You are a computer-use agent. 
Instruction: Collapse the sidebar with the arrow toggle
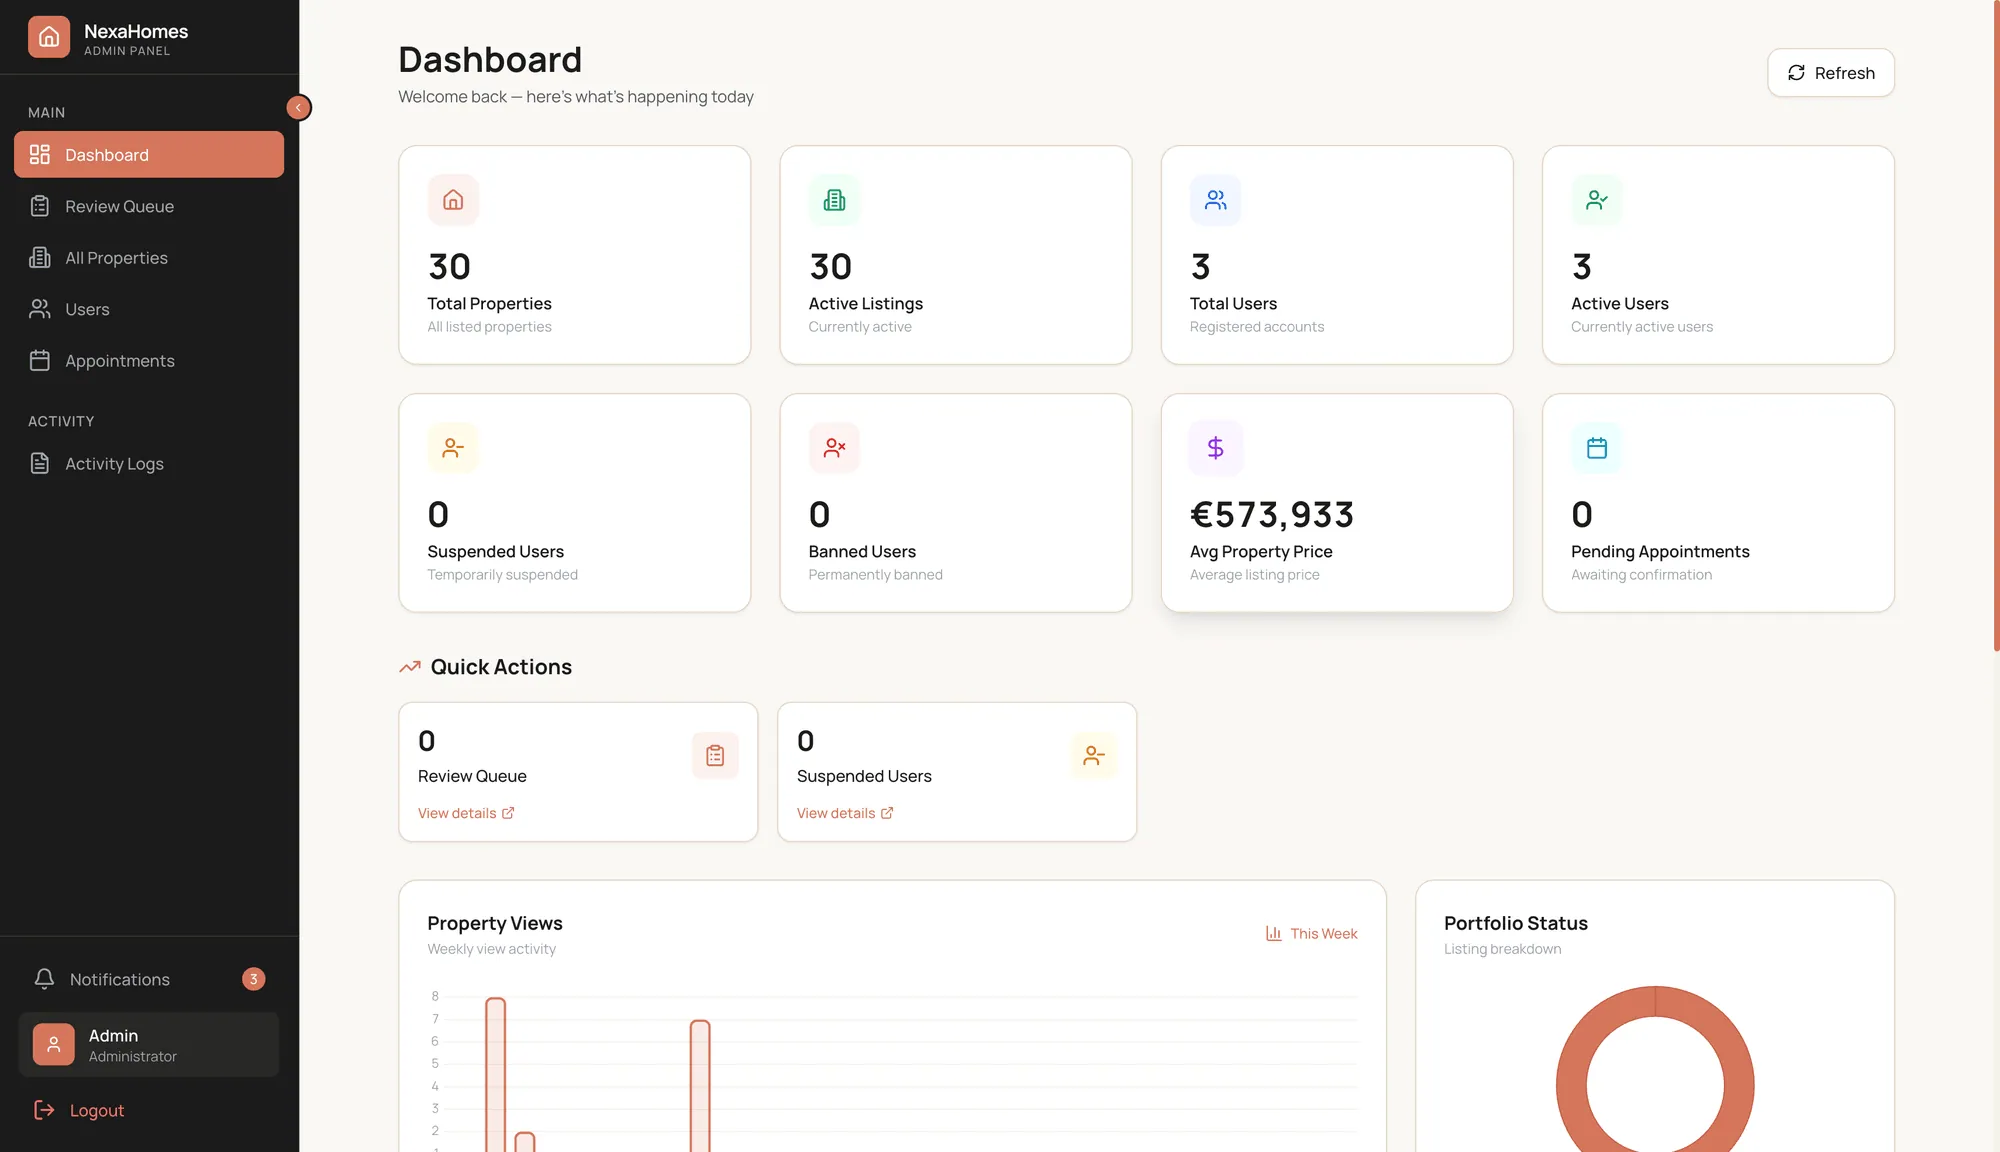pos(298,108)
